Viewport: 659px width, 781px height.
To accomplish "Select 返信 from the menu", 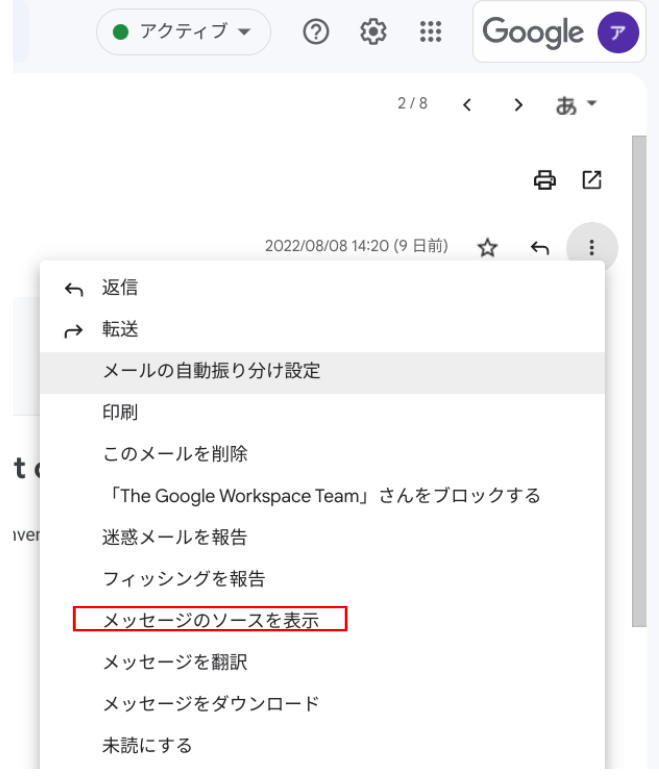I will tap(322, 288).
